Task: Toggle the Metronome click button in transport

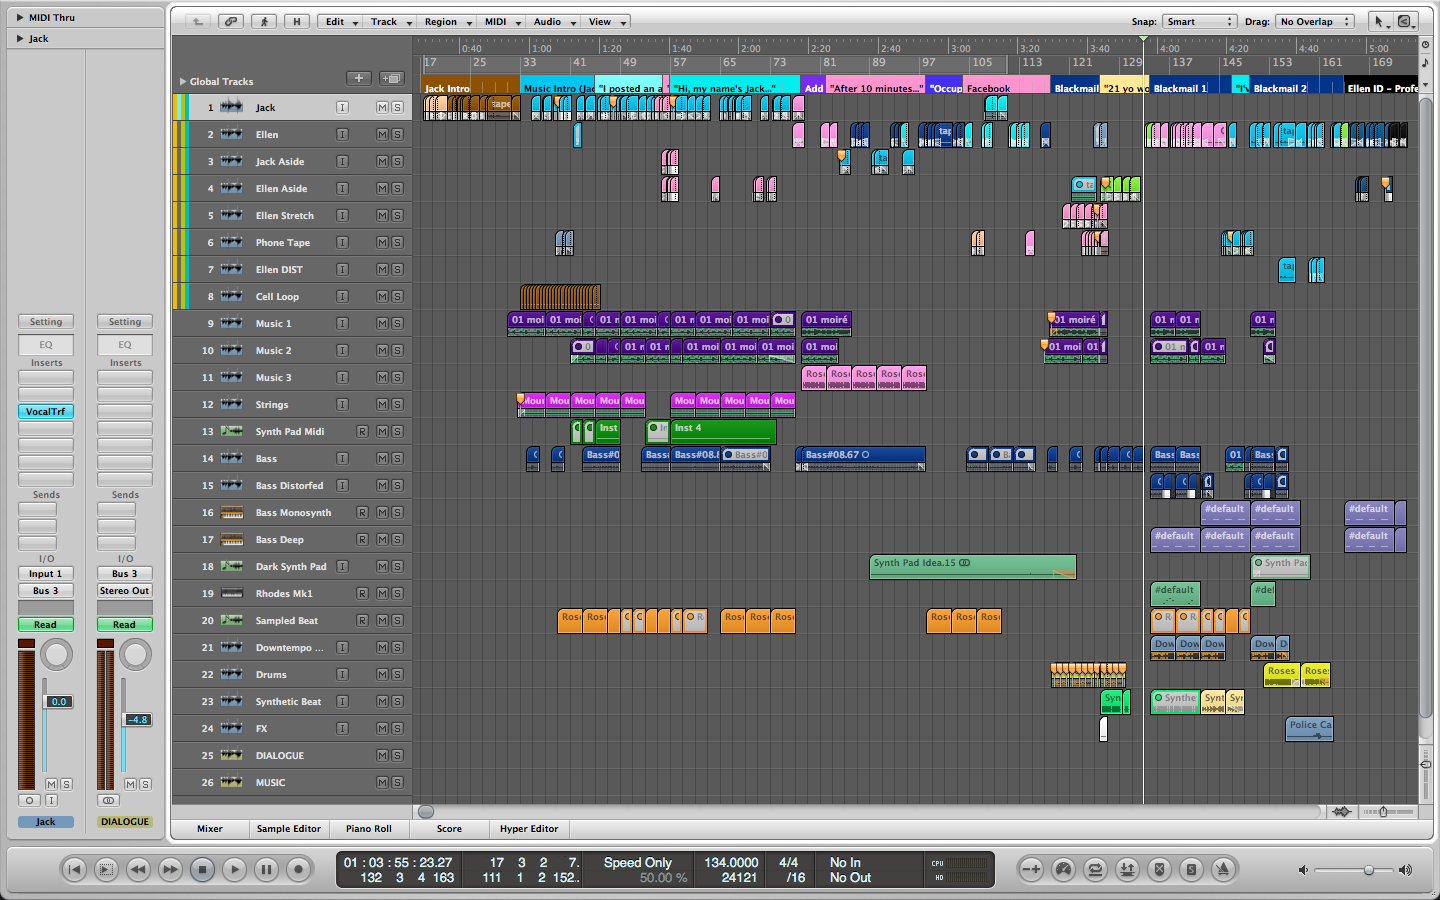Action: click(x=1223, y=870)
